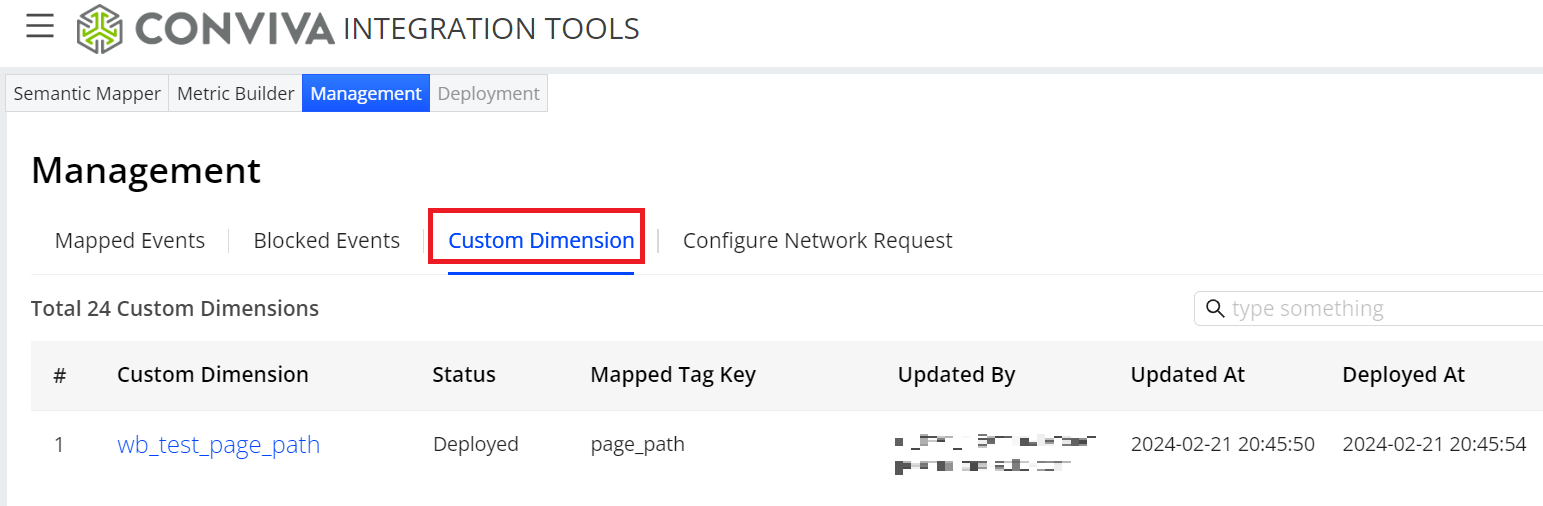This screenshot has width=1543, height=506.
Task: Click the Status column header
Action: coord(464,375)
